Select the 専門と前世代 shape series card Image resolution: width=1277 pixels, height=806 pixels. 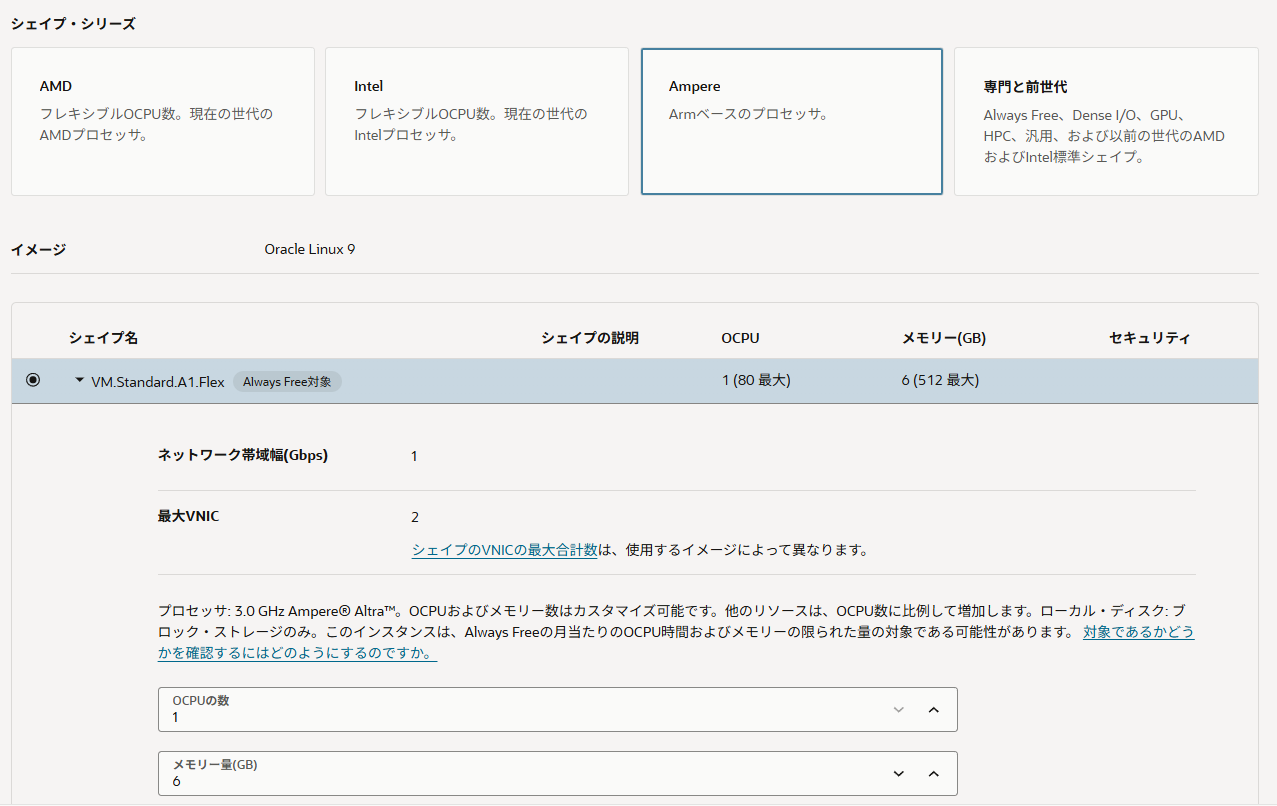click(x=1106, y=121)
